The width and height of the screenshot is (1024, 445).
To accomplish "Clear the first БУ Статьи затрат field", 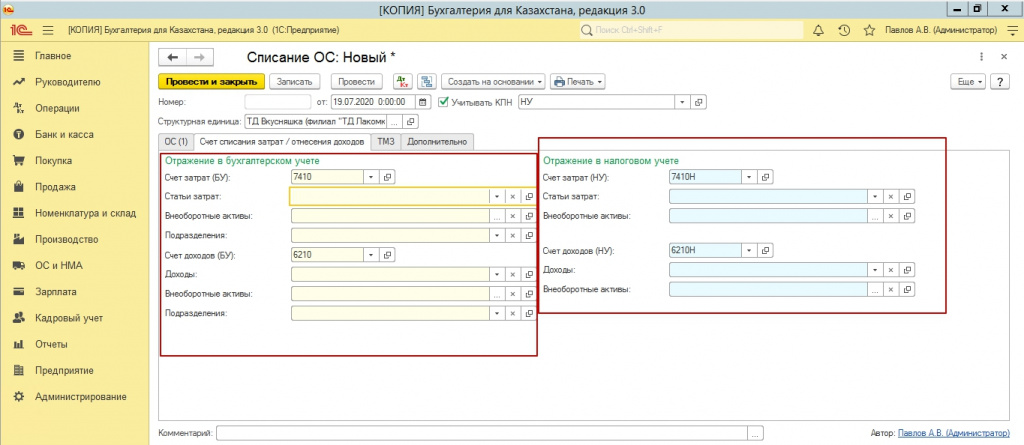I will click(x=513, y=197).
